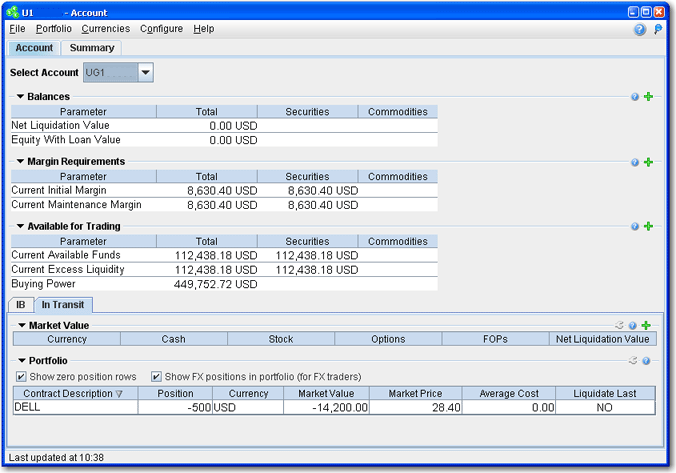Select the In Transit tab
Image resolution: width=676 pixels, height=473 pixels.
point(63,305)
